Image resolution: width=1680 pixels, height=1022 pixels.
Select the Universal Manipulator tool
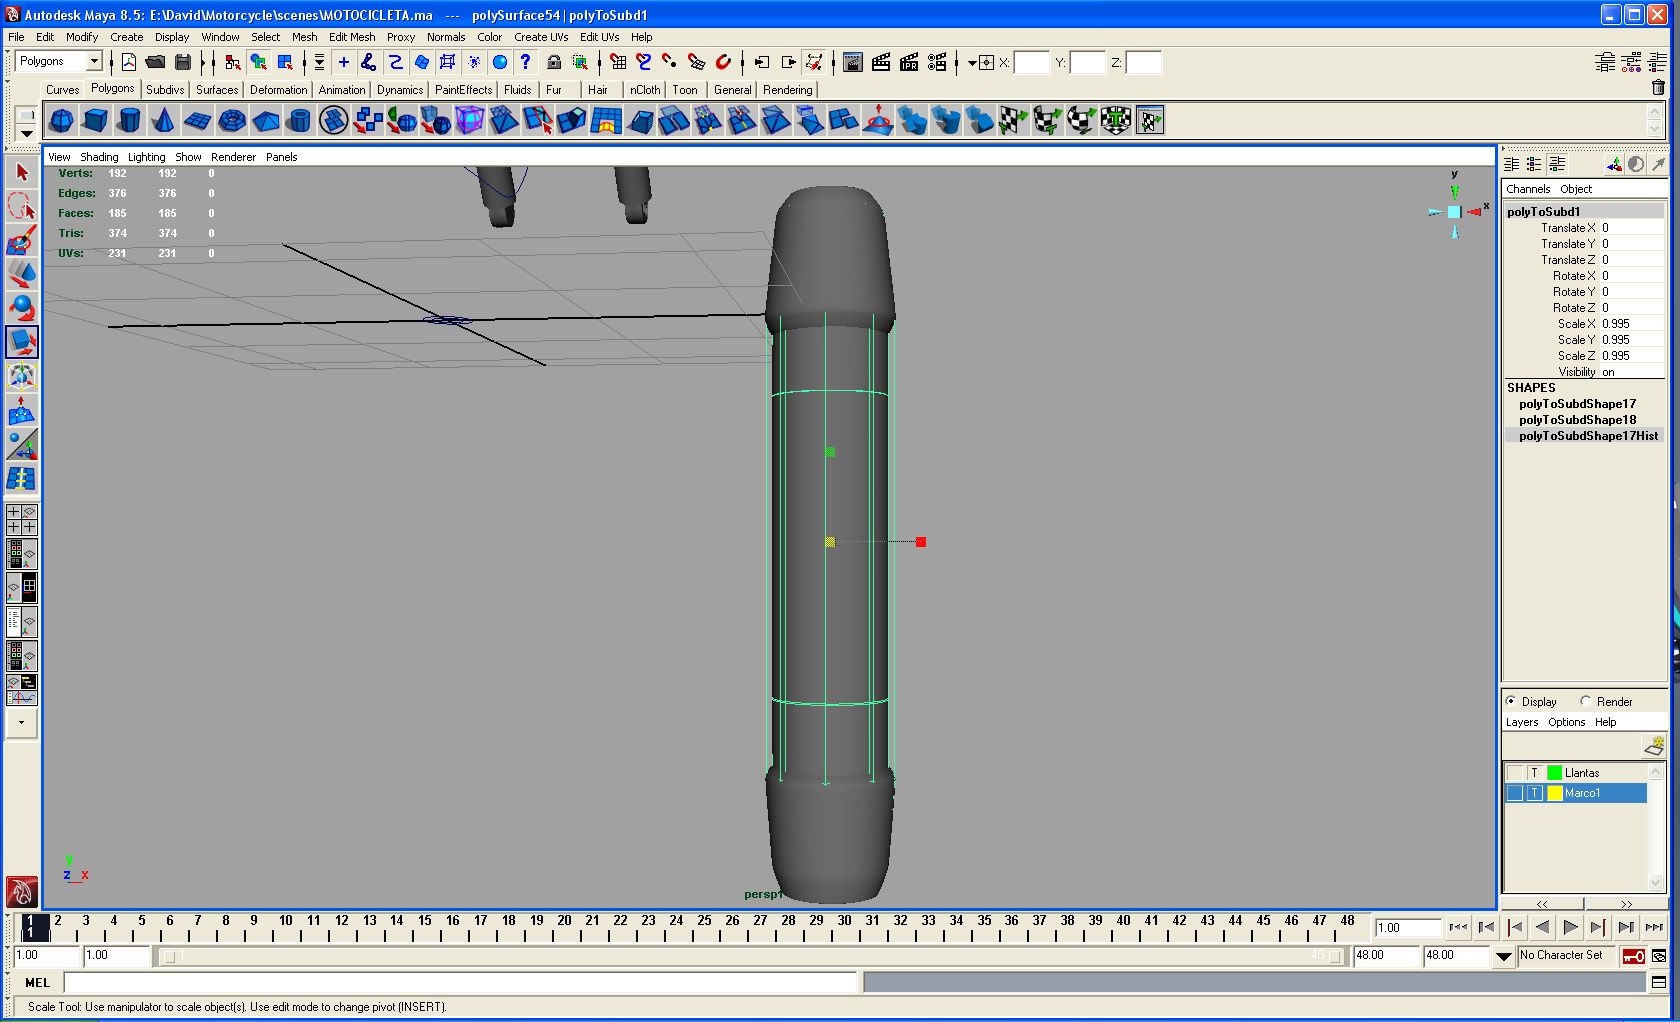click(22, 377)
